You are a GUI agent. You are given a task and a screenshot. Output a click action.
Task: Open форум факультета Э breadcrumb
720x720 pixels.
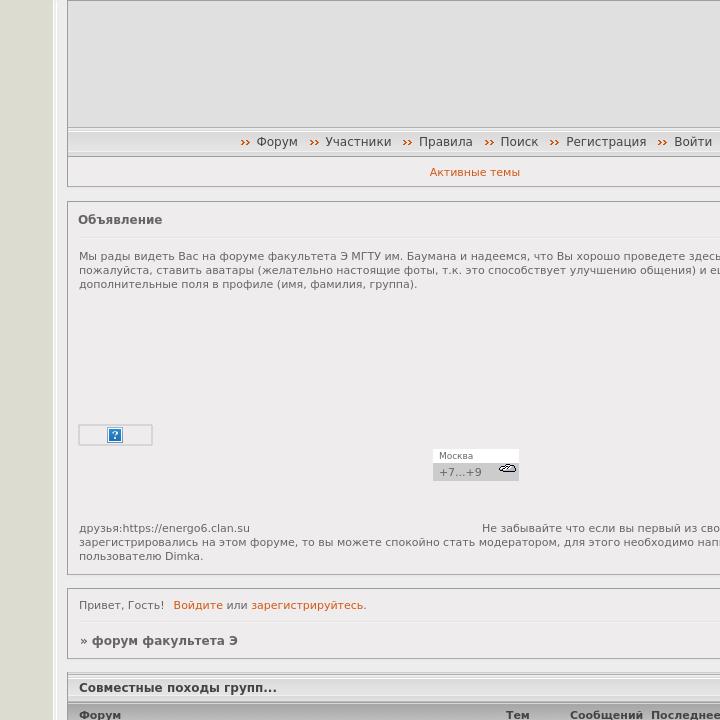click(164, 641)
